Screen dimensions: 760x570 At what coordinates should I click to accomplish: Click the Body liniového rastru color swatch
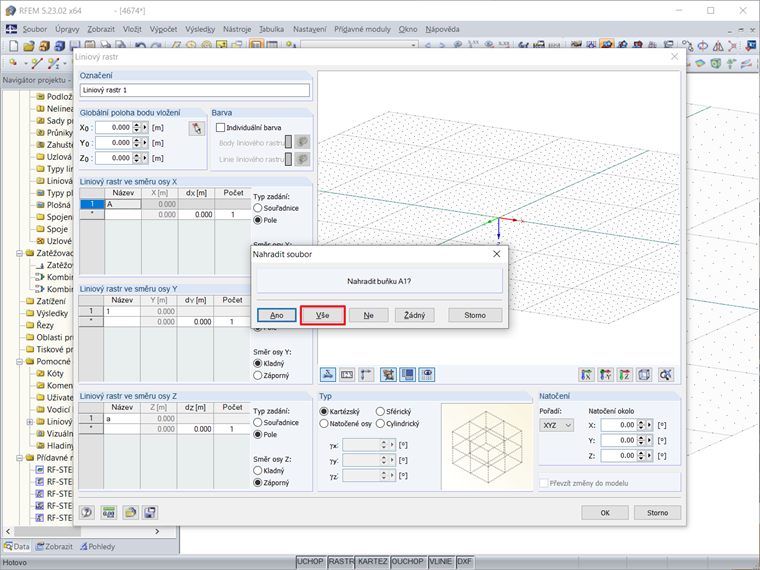pyautogui.click(x=289, y=142)
